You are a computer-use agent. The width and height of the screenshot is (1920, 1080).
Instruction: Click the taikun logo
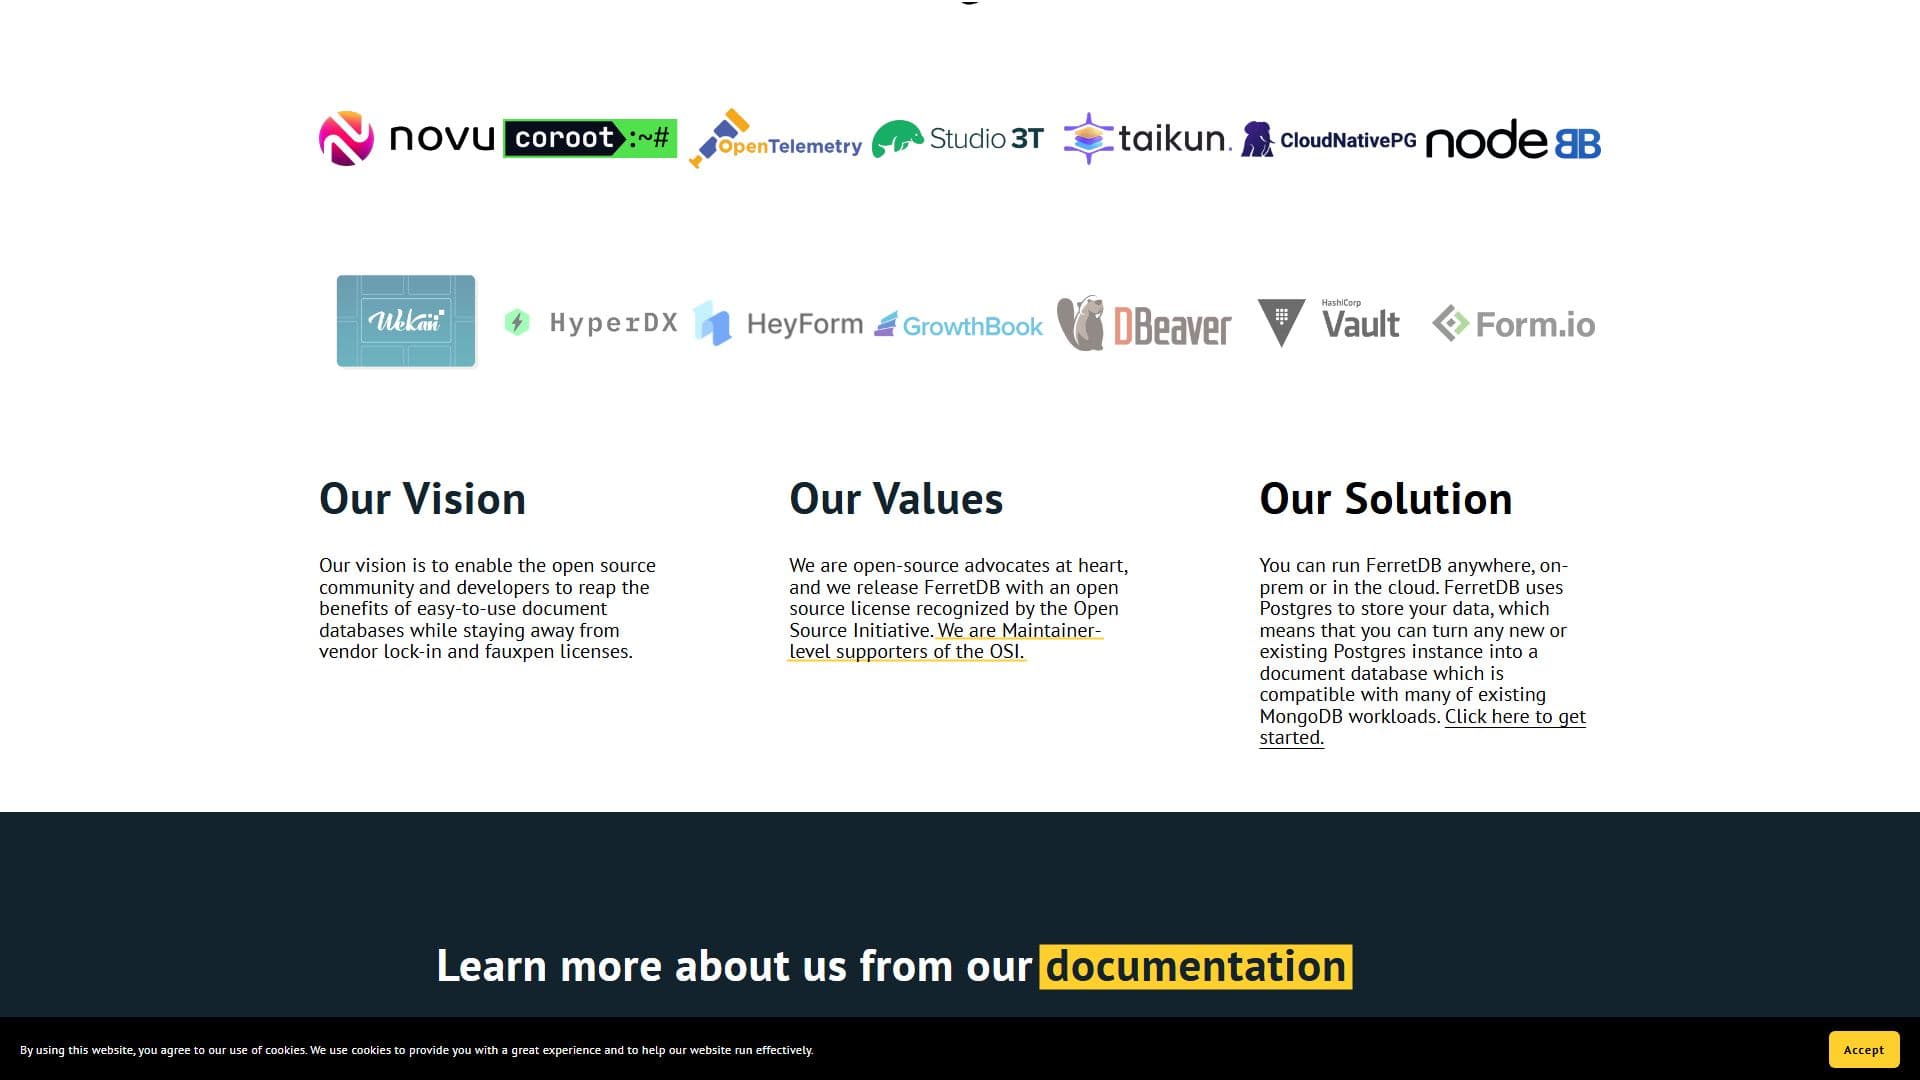tap(1147, 138)
